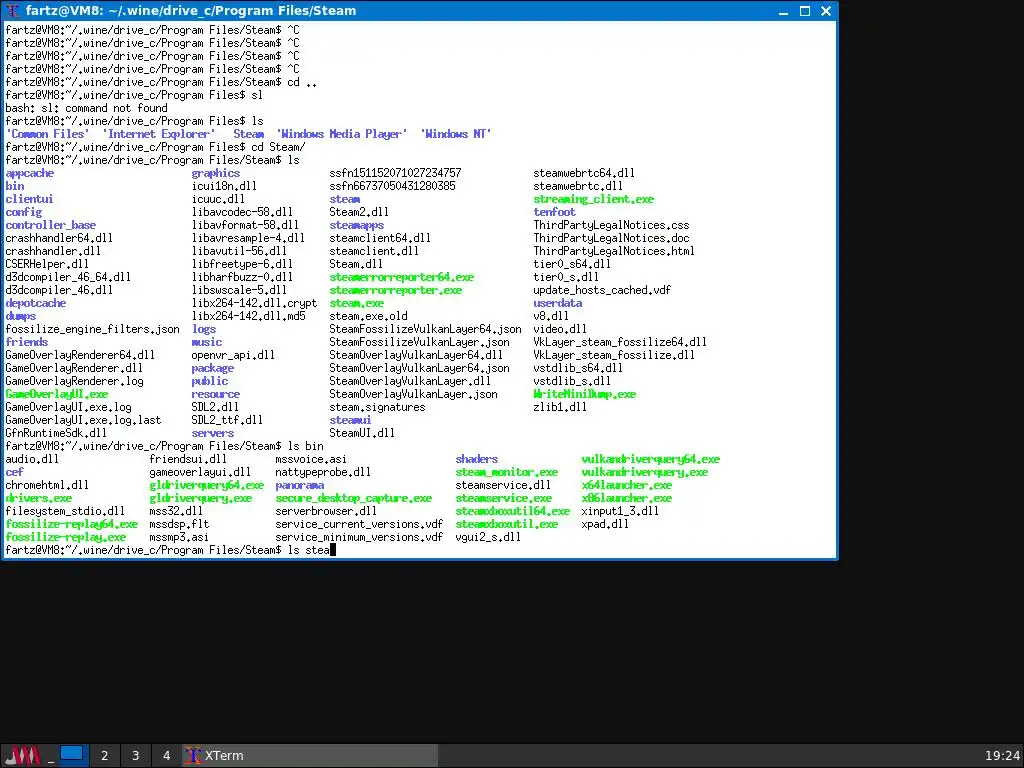Click the XTerm icon in the taskbar
This screenshot has height=768, width=1024.
coord(192,756)
